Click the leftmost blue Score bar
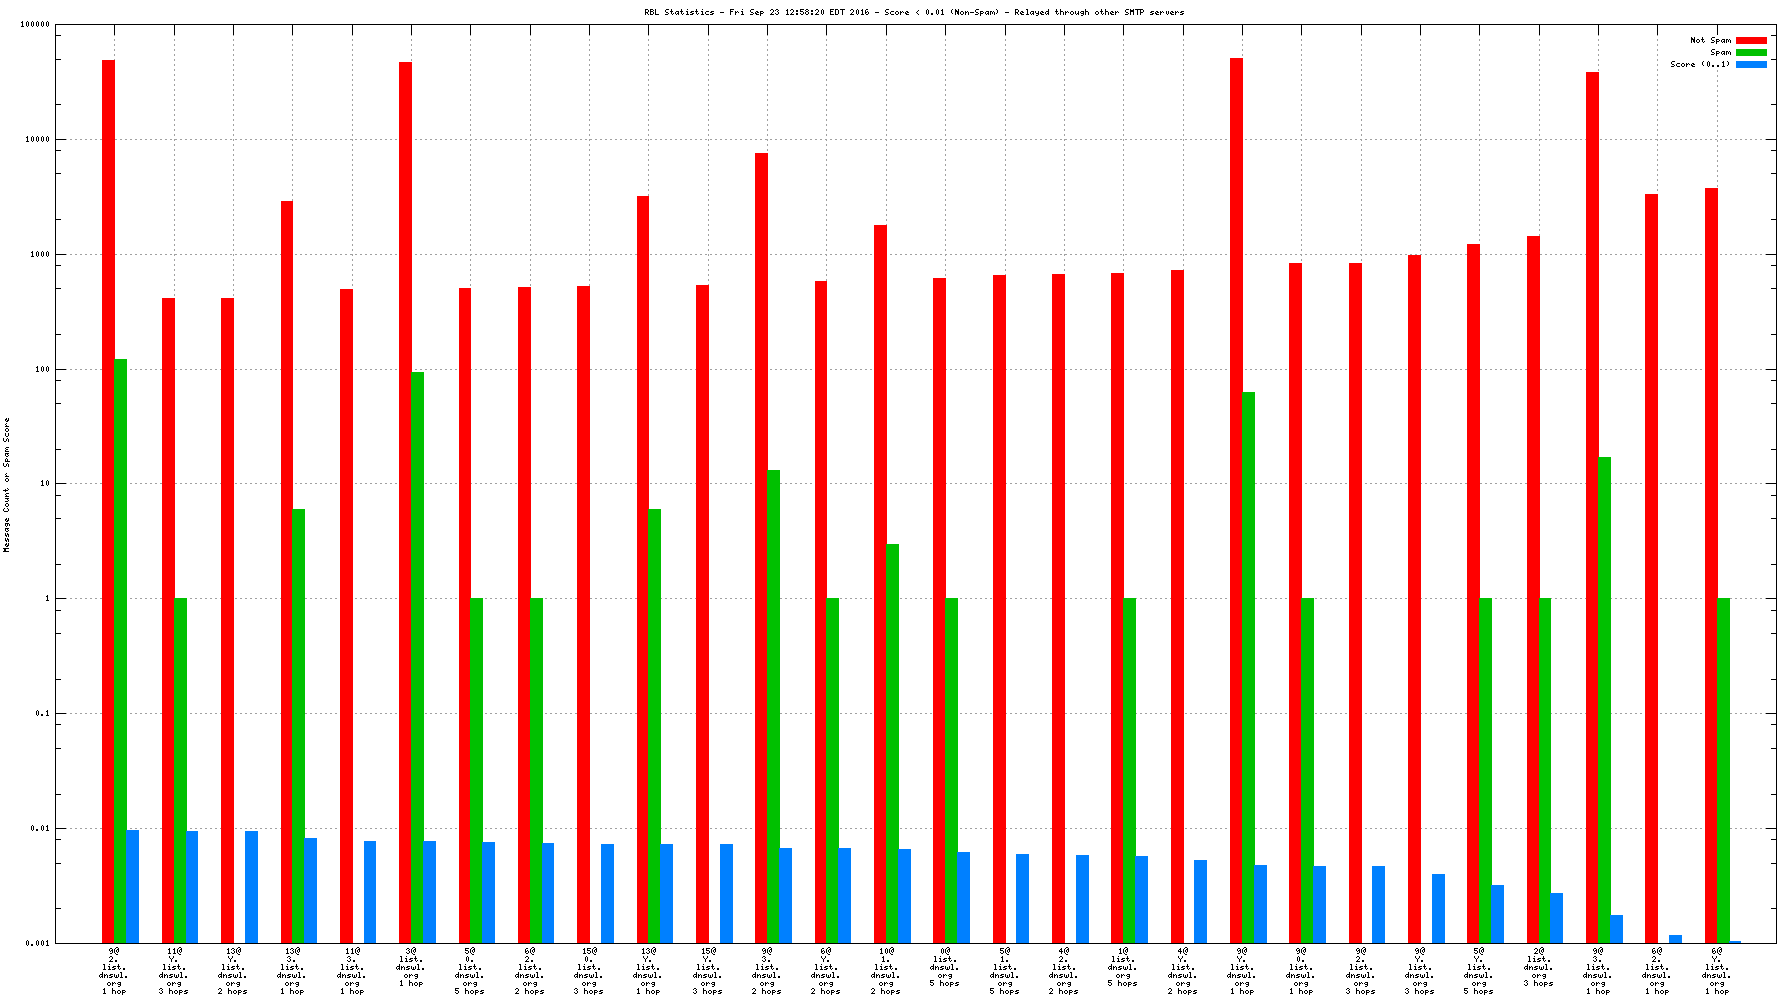 pos(132,886)
